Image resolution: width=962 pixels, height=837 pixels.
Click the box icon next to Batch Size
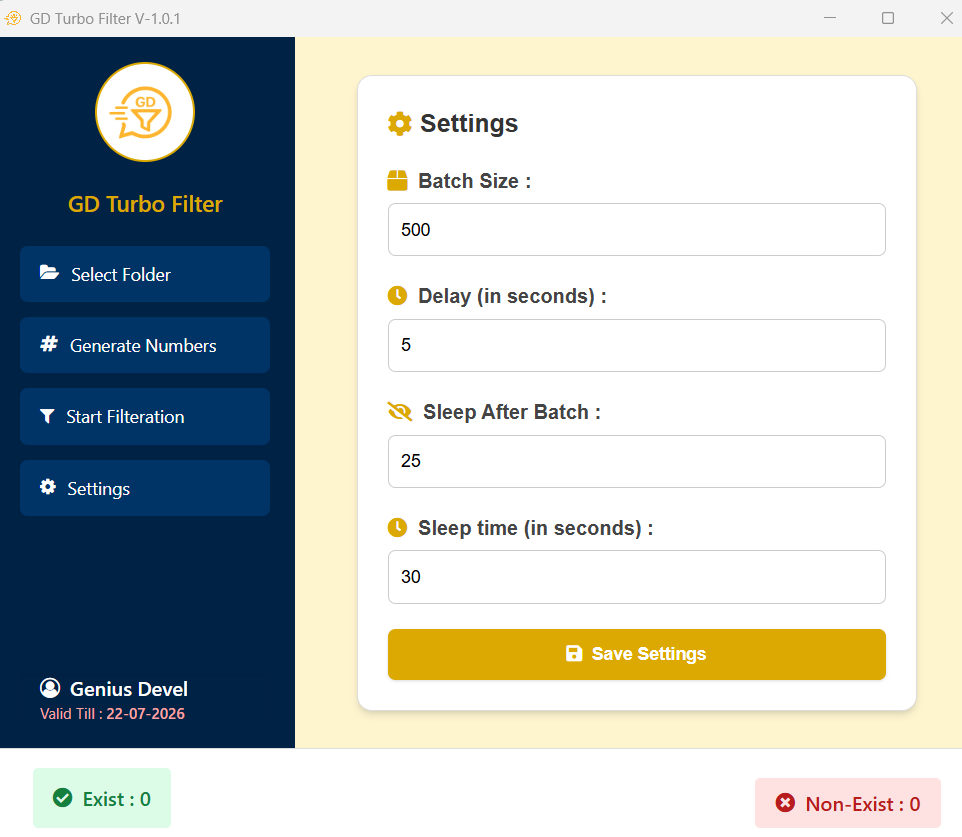398,181
